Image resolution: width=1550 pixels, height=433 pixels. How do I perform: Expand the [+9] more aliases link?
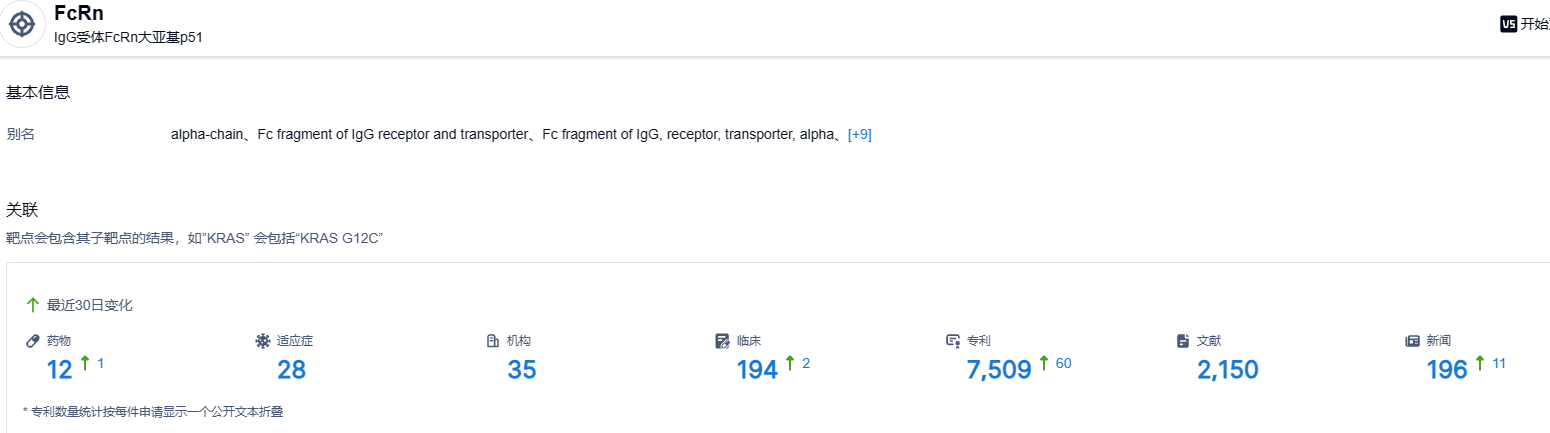coord(859,134)
